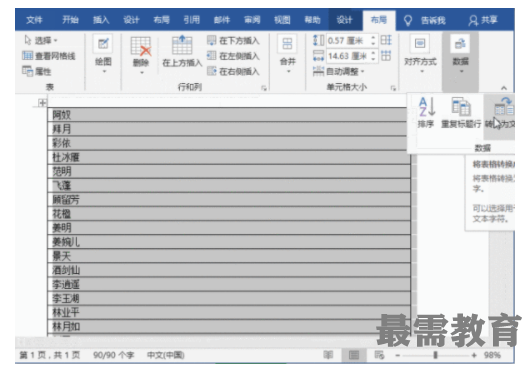This screenshot has width=528, height=370.
Task: Click distribute columns icon
Action: tap(386, 56)
